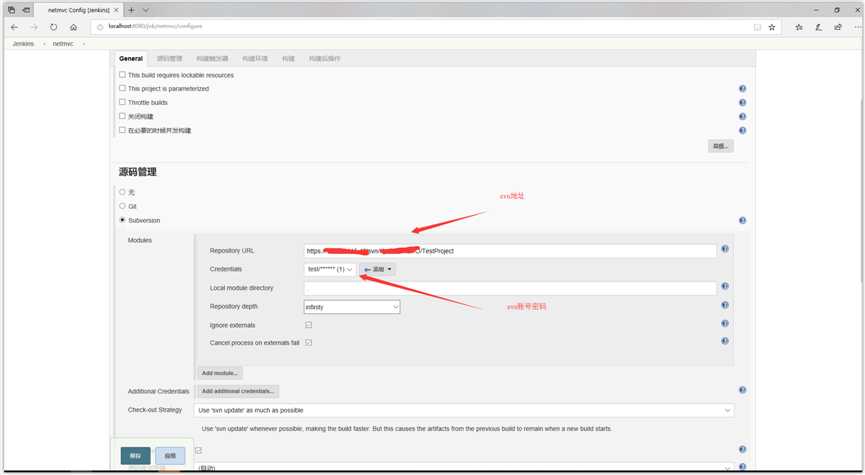Open the Repository depth infinity dropdown
865x475 pixels.
click(x=352, y=307)
